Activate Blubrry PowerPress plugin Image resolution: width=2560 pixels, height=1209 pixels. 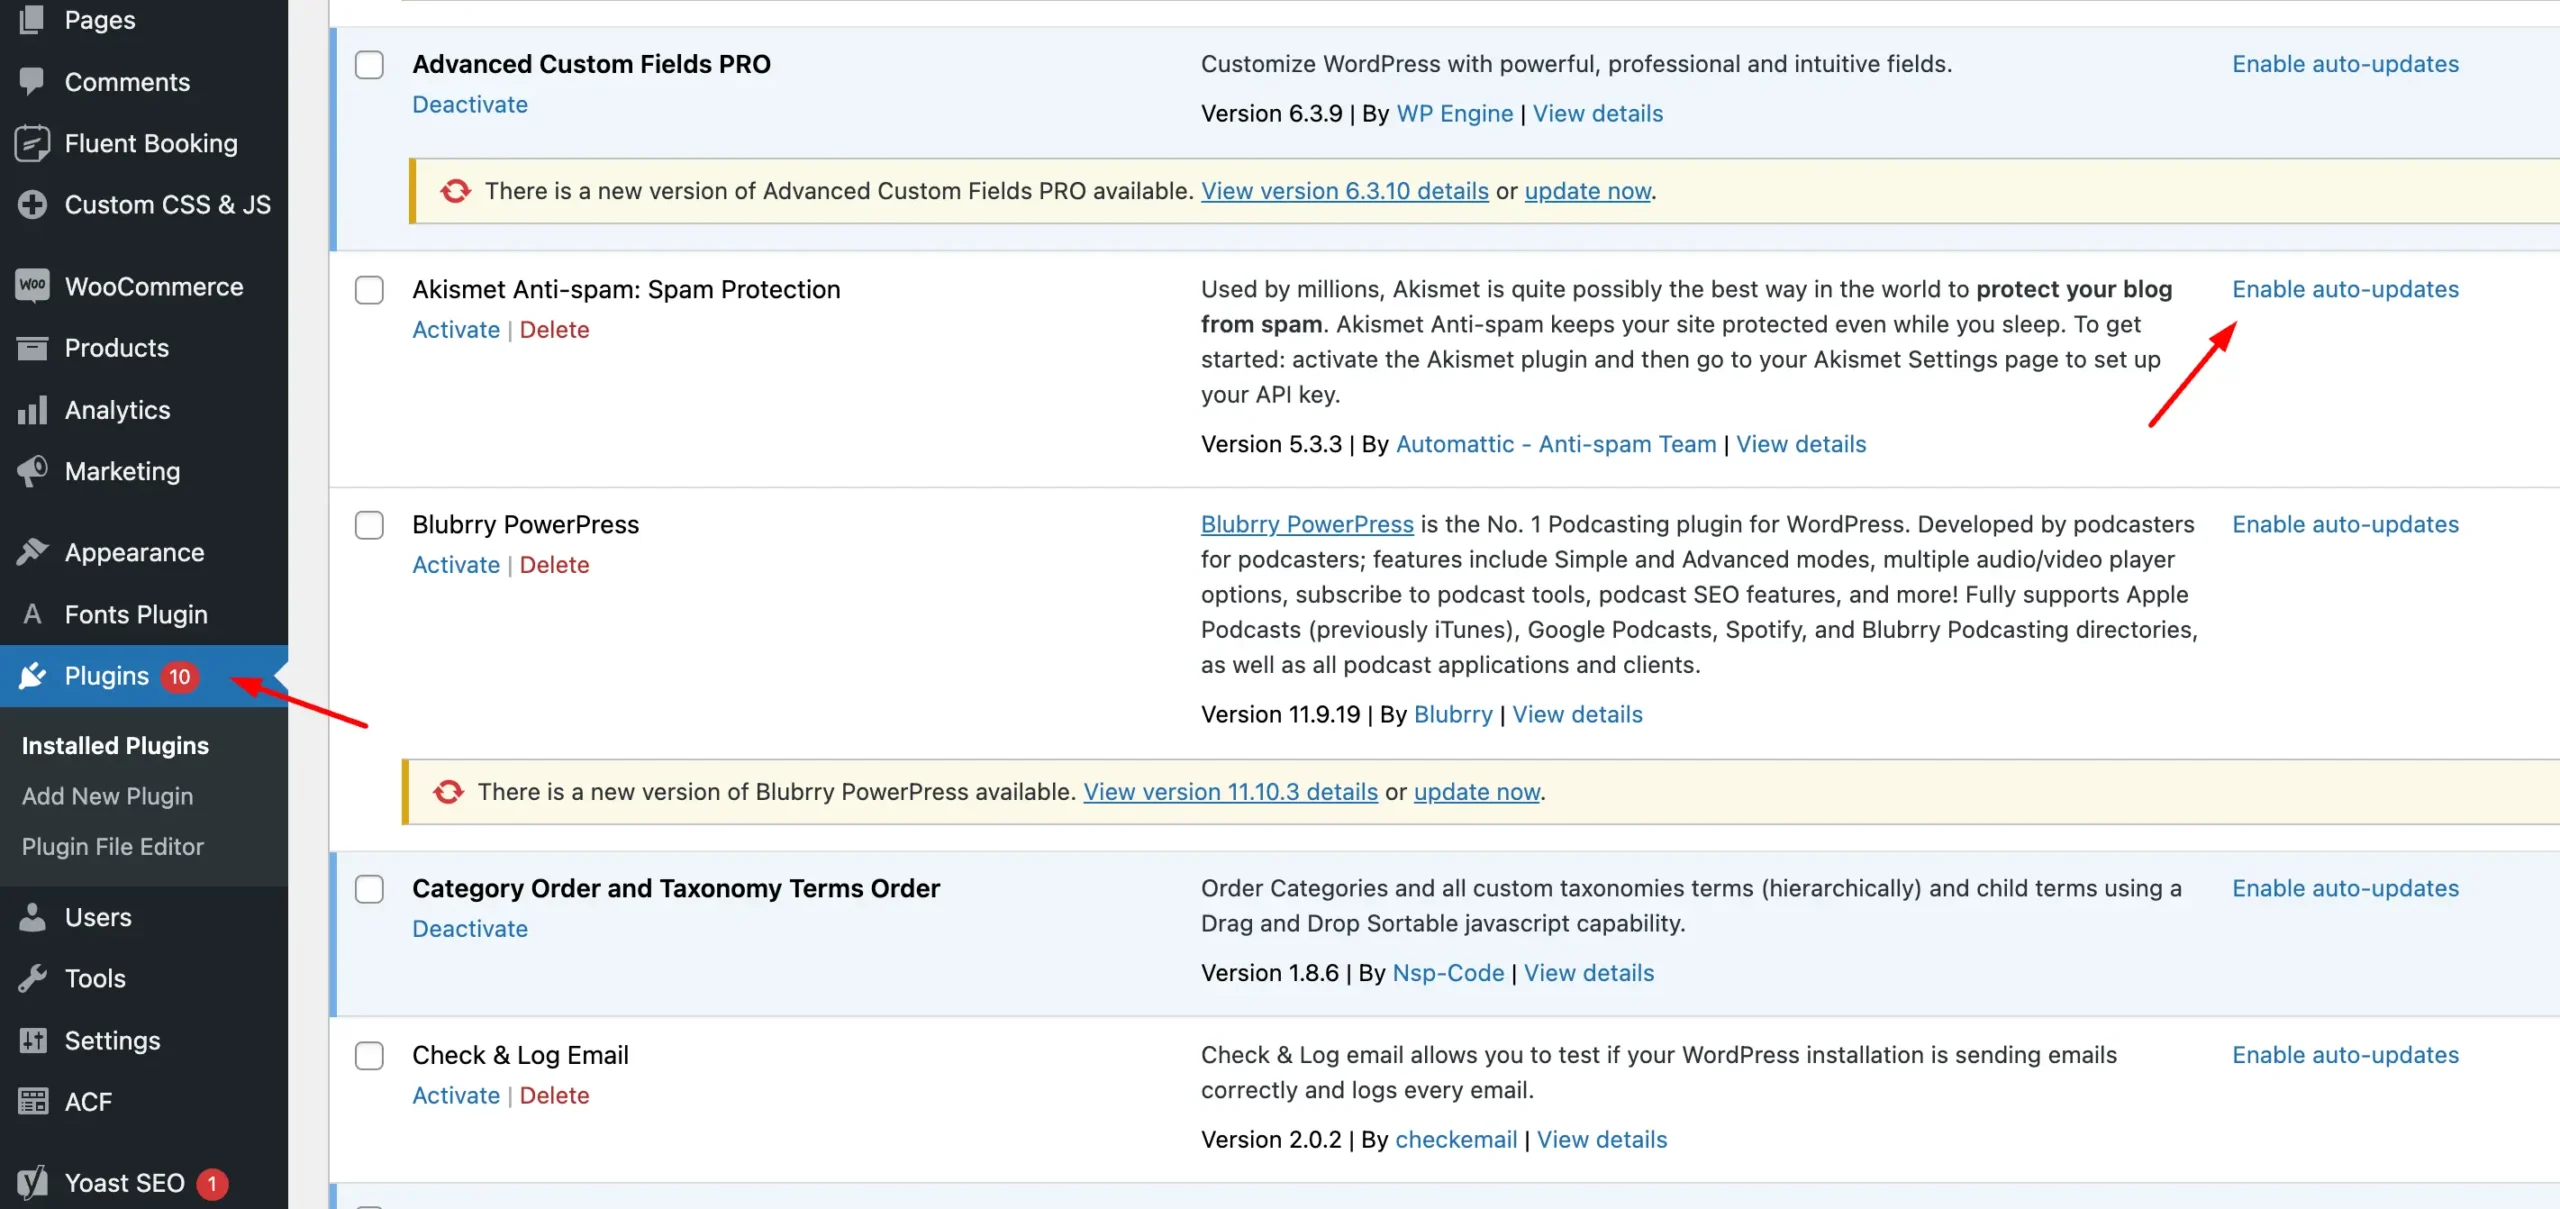click(456, 564)
